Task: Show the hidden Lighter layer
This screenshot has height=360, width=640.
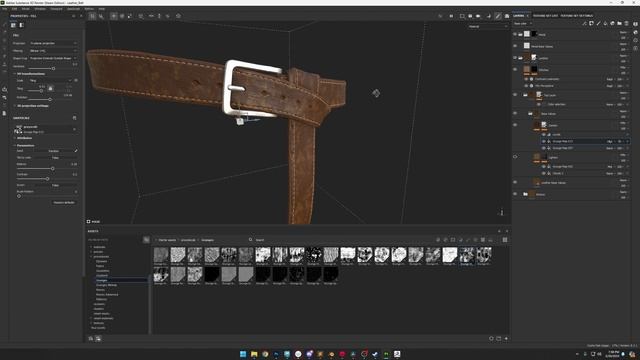Action: click(515, 157)
